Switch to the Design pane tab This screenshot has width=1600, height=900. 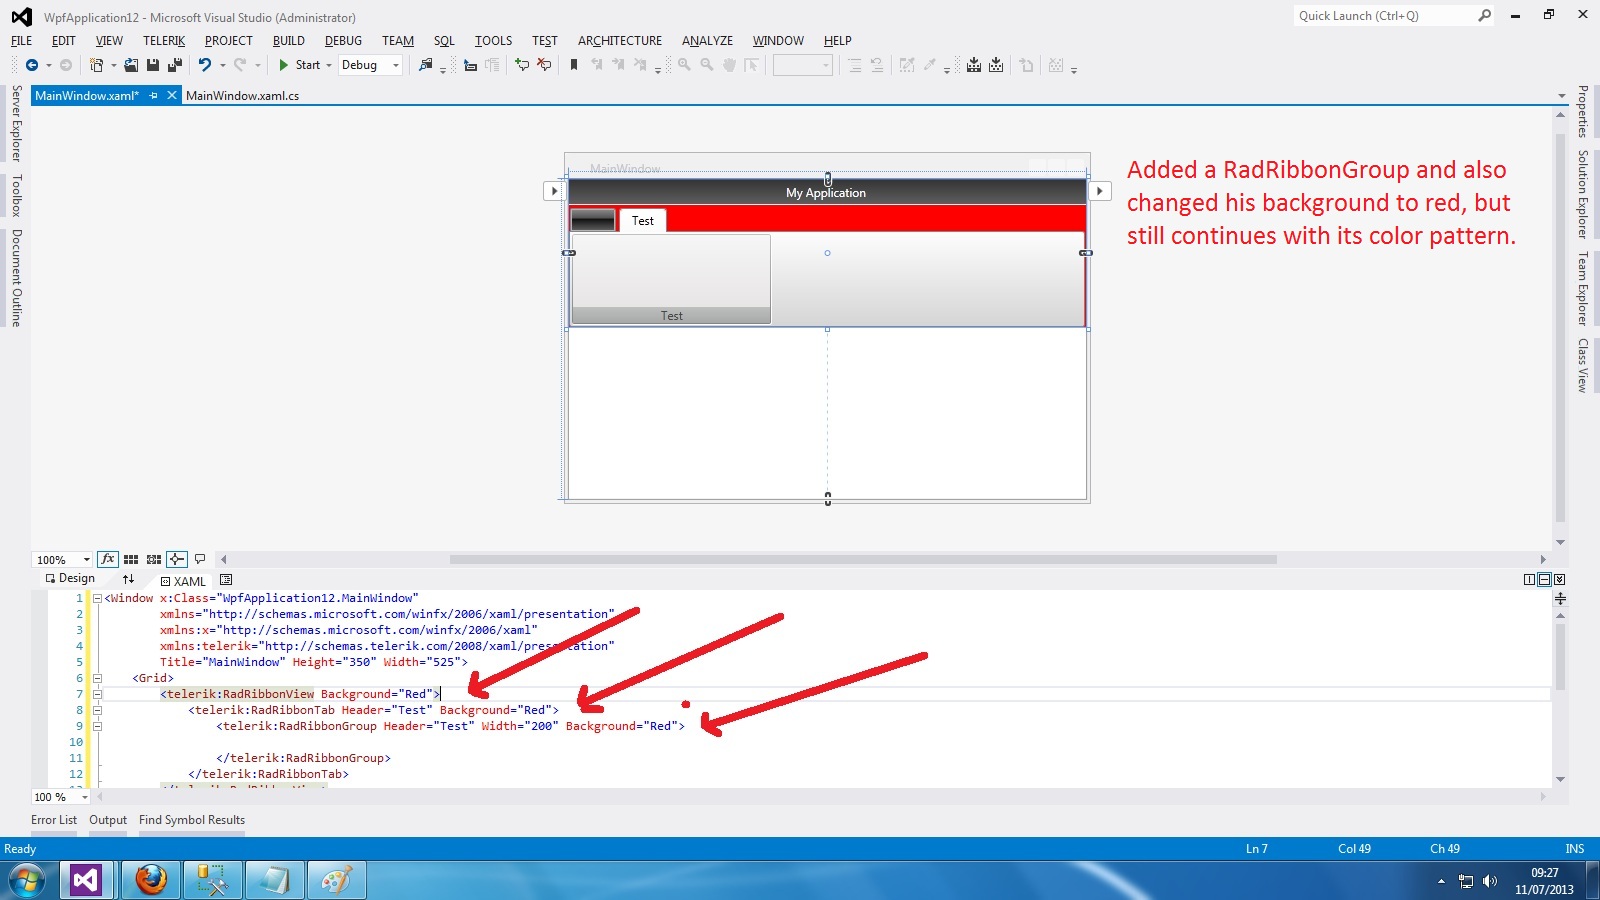tap(70, 578)
